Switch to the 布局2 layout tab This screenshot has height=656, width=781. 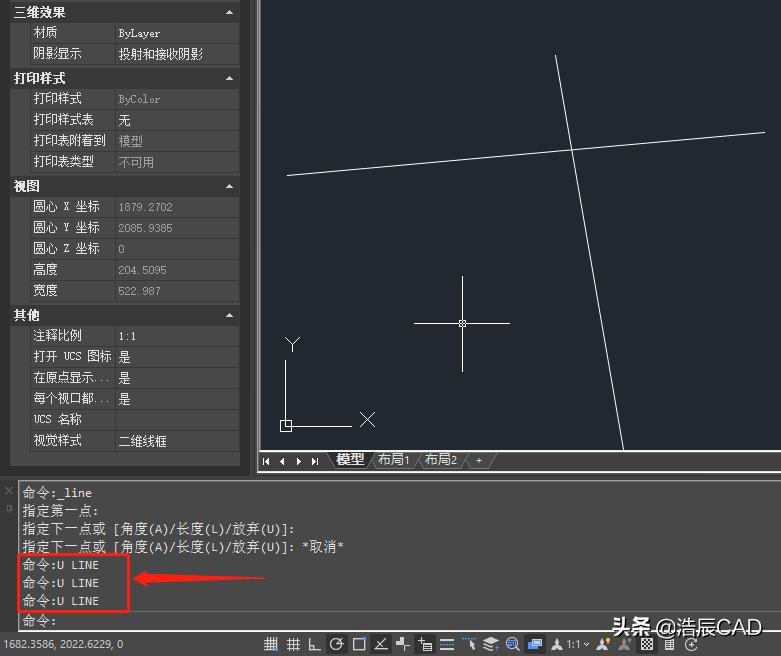coord(441,460)
